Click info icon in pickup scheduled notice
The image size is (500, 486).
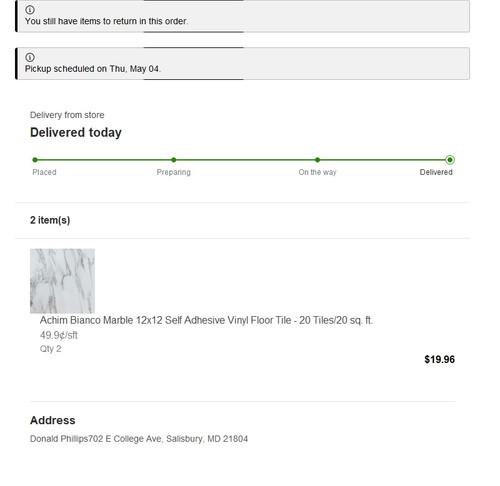click(x=30, y=57)
